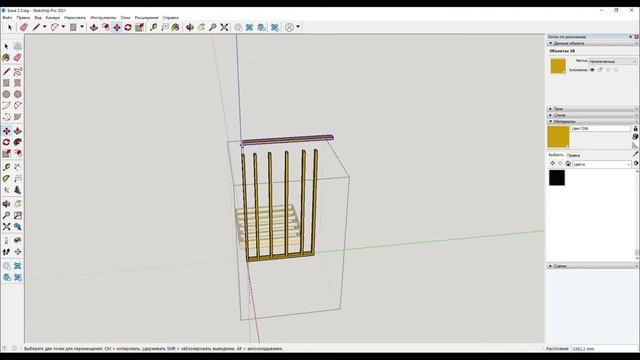Screen dimensions: 640x360
Task: Select the Text label tool in top toolbar
Action: pyautogui.click(x=165, y=27)
